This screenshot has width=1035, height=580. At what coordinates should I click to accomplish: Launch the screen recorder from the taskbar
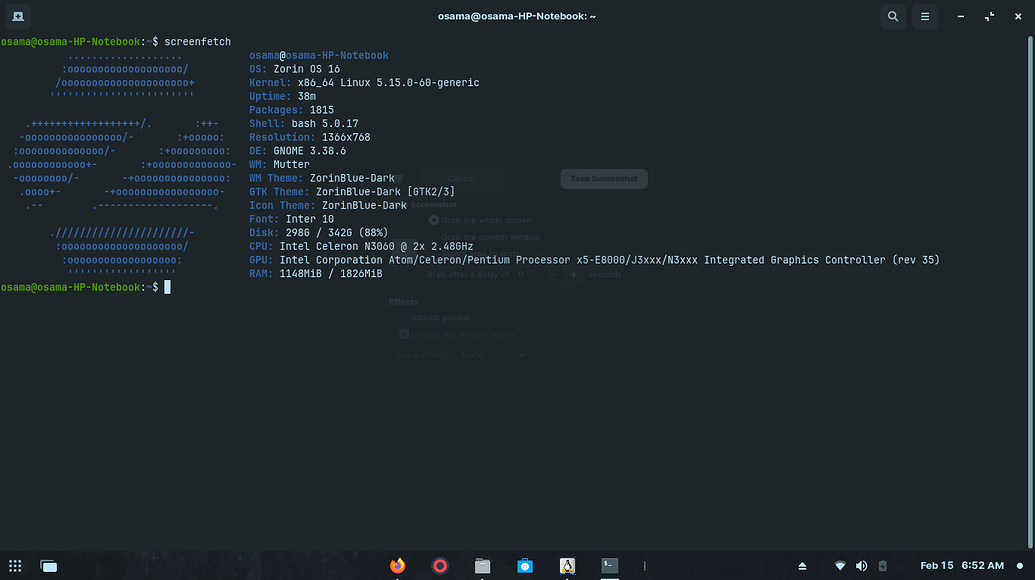440,565
